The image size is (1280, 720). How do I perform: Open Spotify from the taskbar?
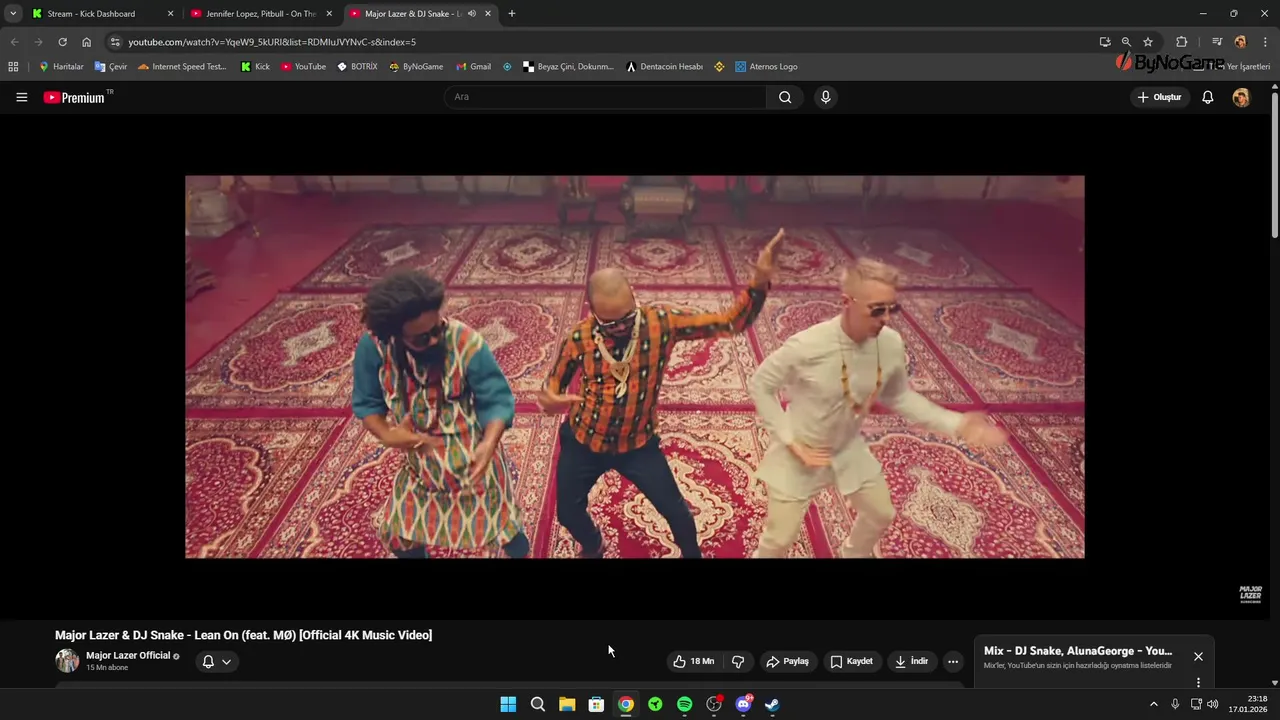[x=684, y=704]
